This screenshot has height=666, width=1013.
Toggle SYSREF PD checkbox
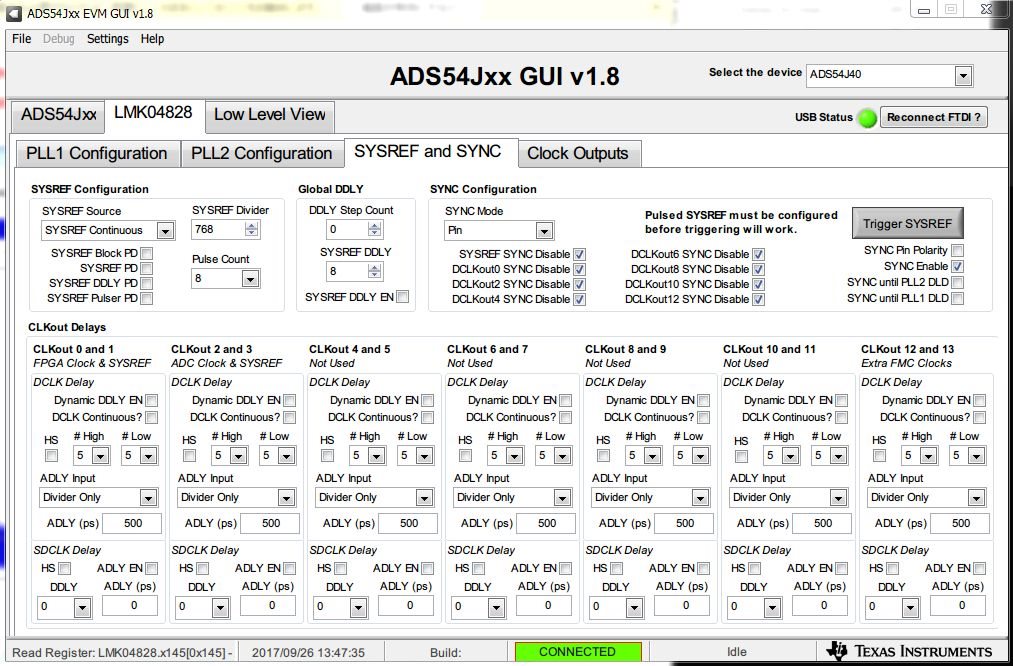(x=147, y=268)
